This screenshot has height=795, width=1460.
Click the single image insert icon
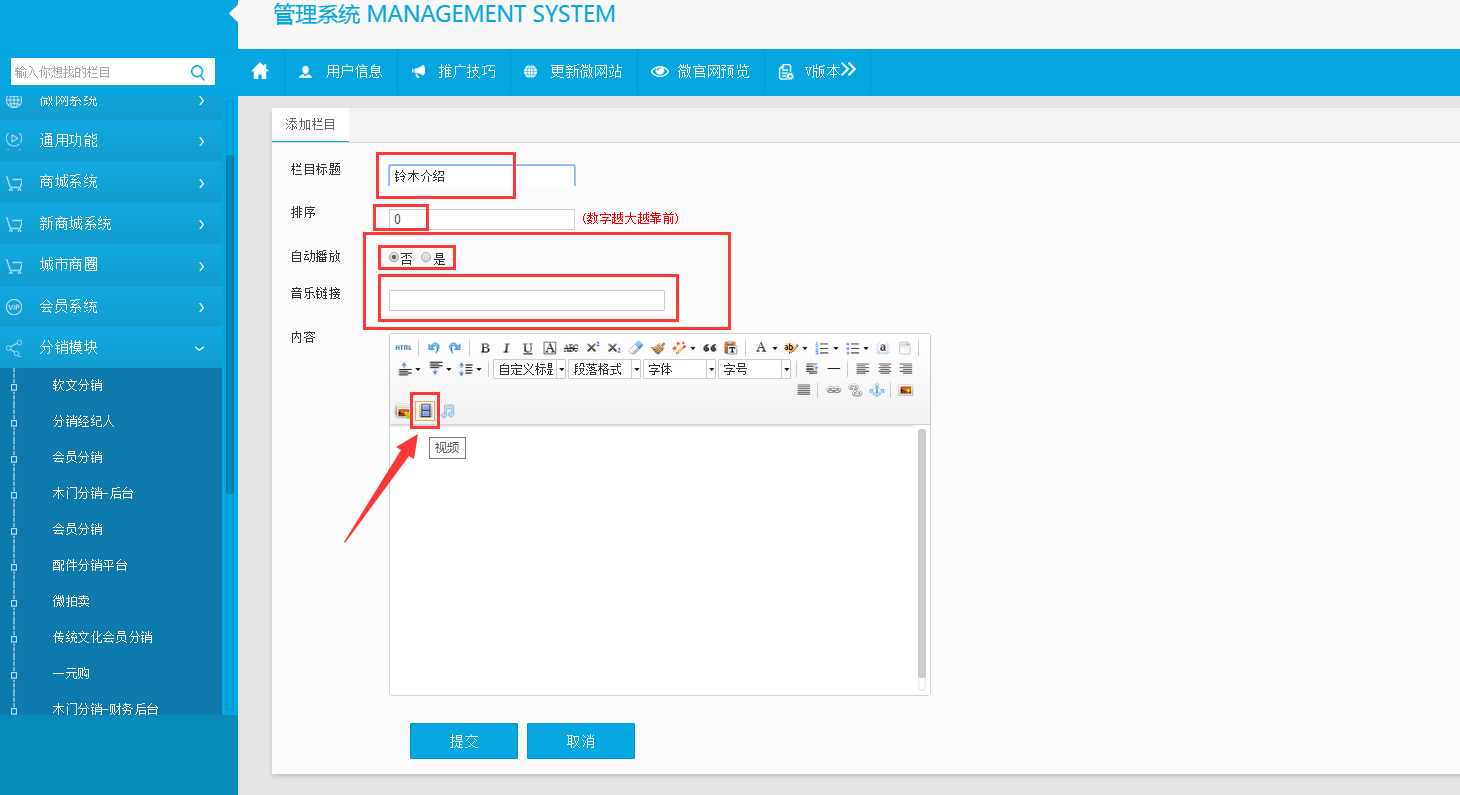[x=905, y=390]
